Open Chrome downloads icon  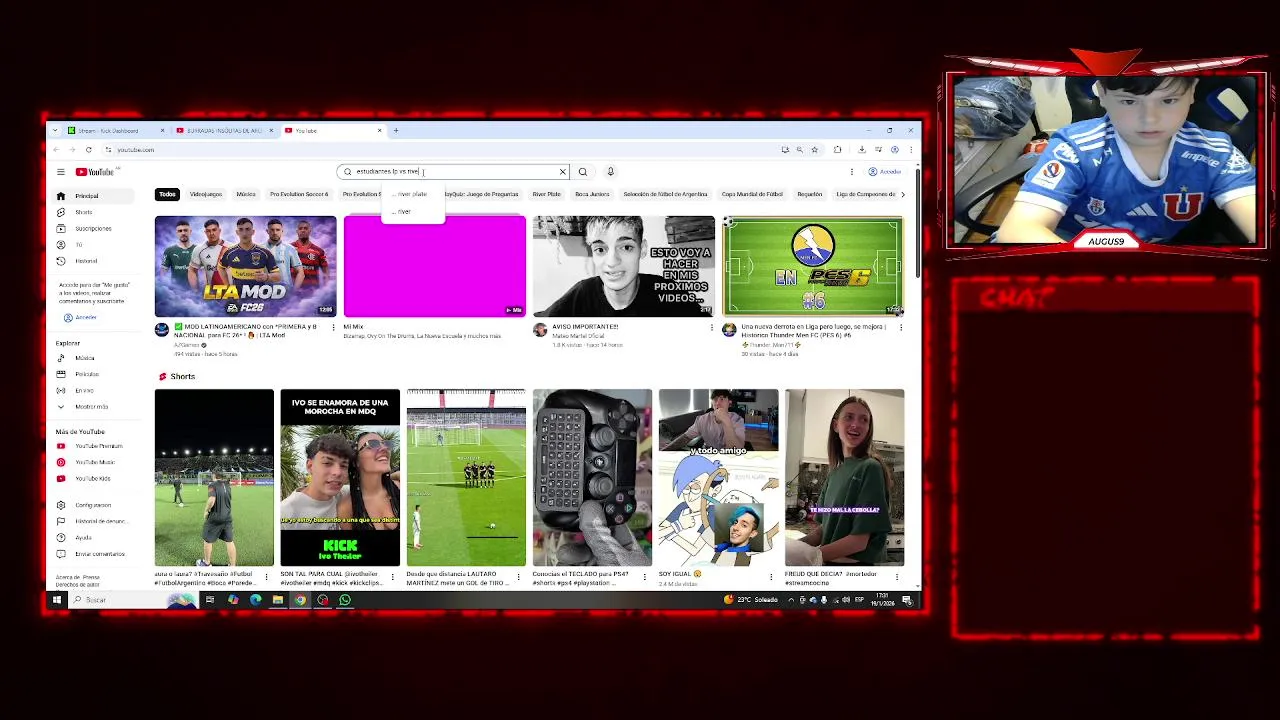point(862,150)
